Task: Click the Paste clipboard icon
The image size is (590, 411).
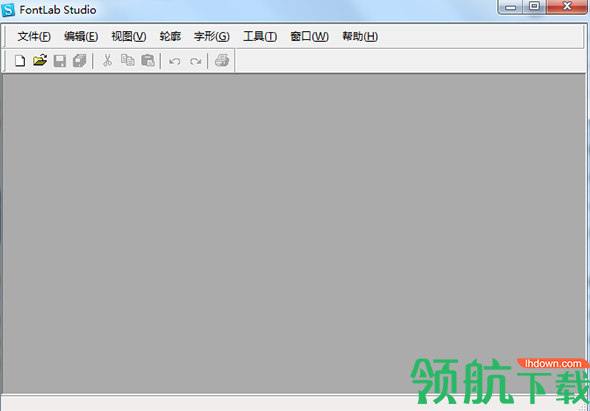Action: pos(148,61)
